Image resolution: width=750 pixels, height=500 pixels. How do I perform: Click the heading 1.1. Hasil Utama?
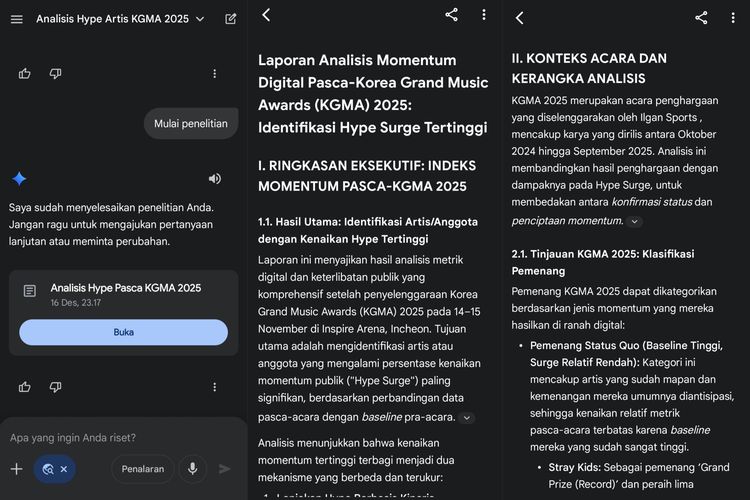click(x=368, y=230)
